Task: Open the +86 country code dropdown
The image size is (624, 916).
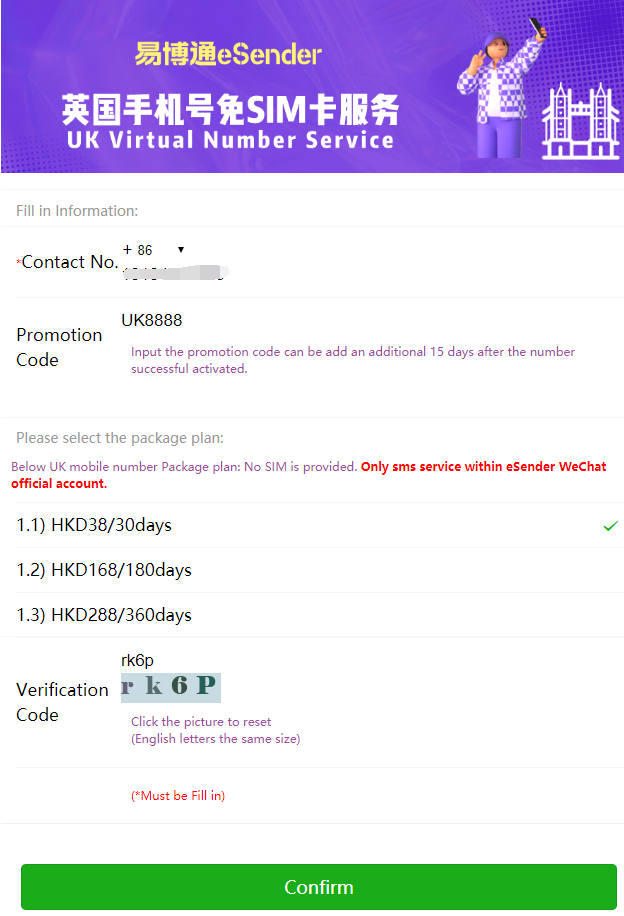Action: (x=154, y=250)
